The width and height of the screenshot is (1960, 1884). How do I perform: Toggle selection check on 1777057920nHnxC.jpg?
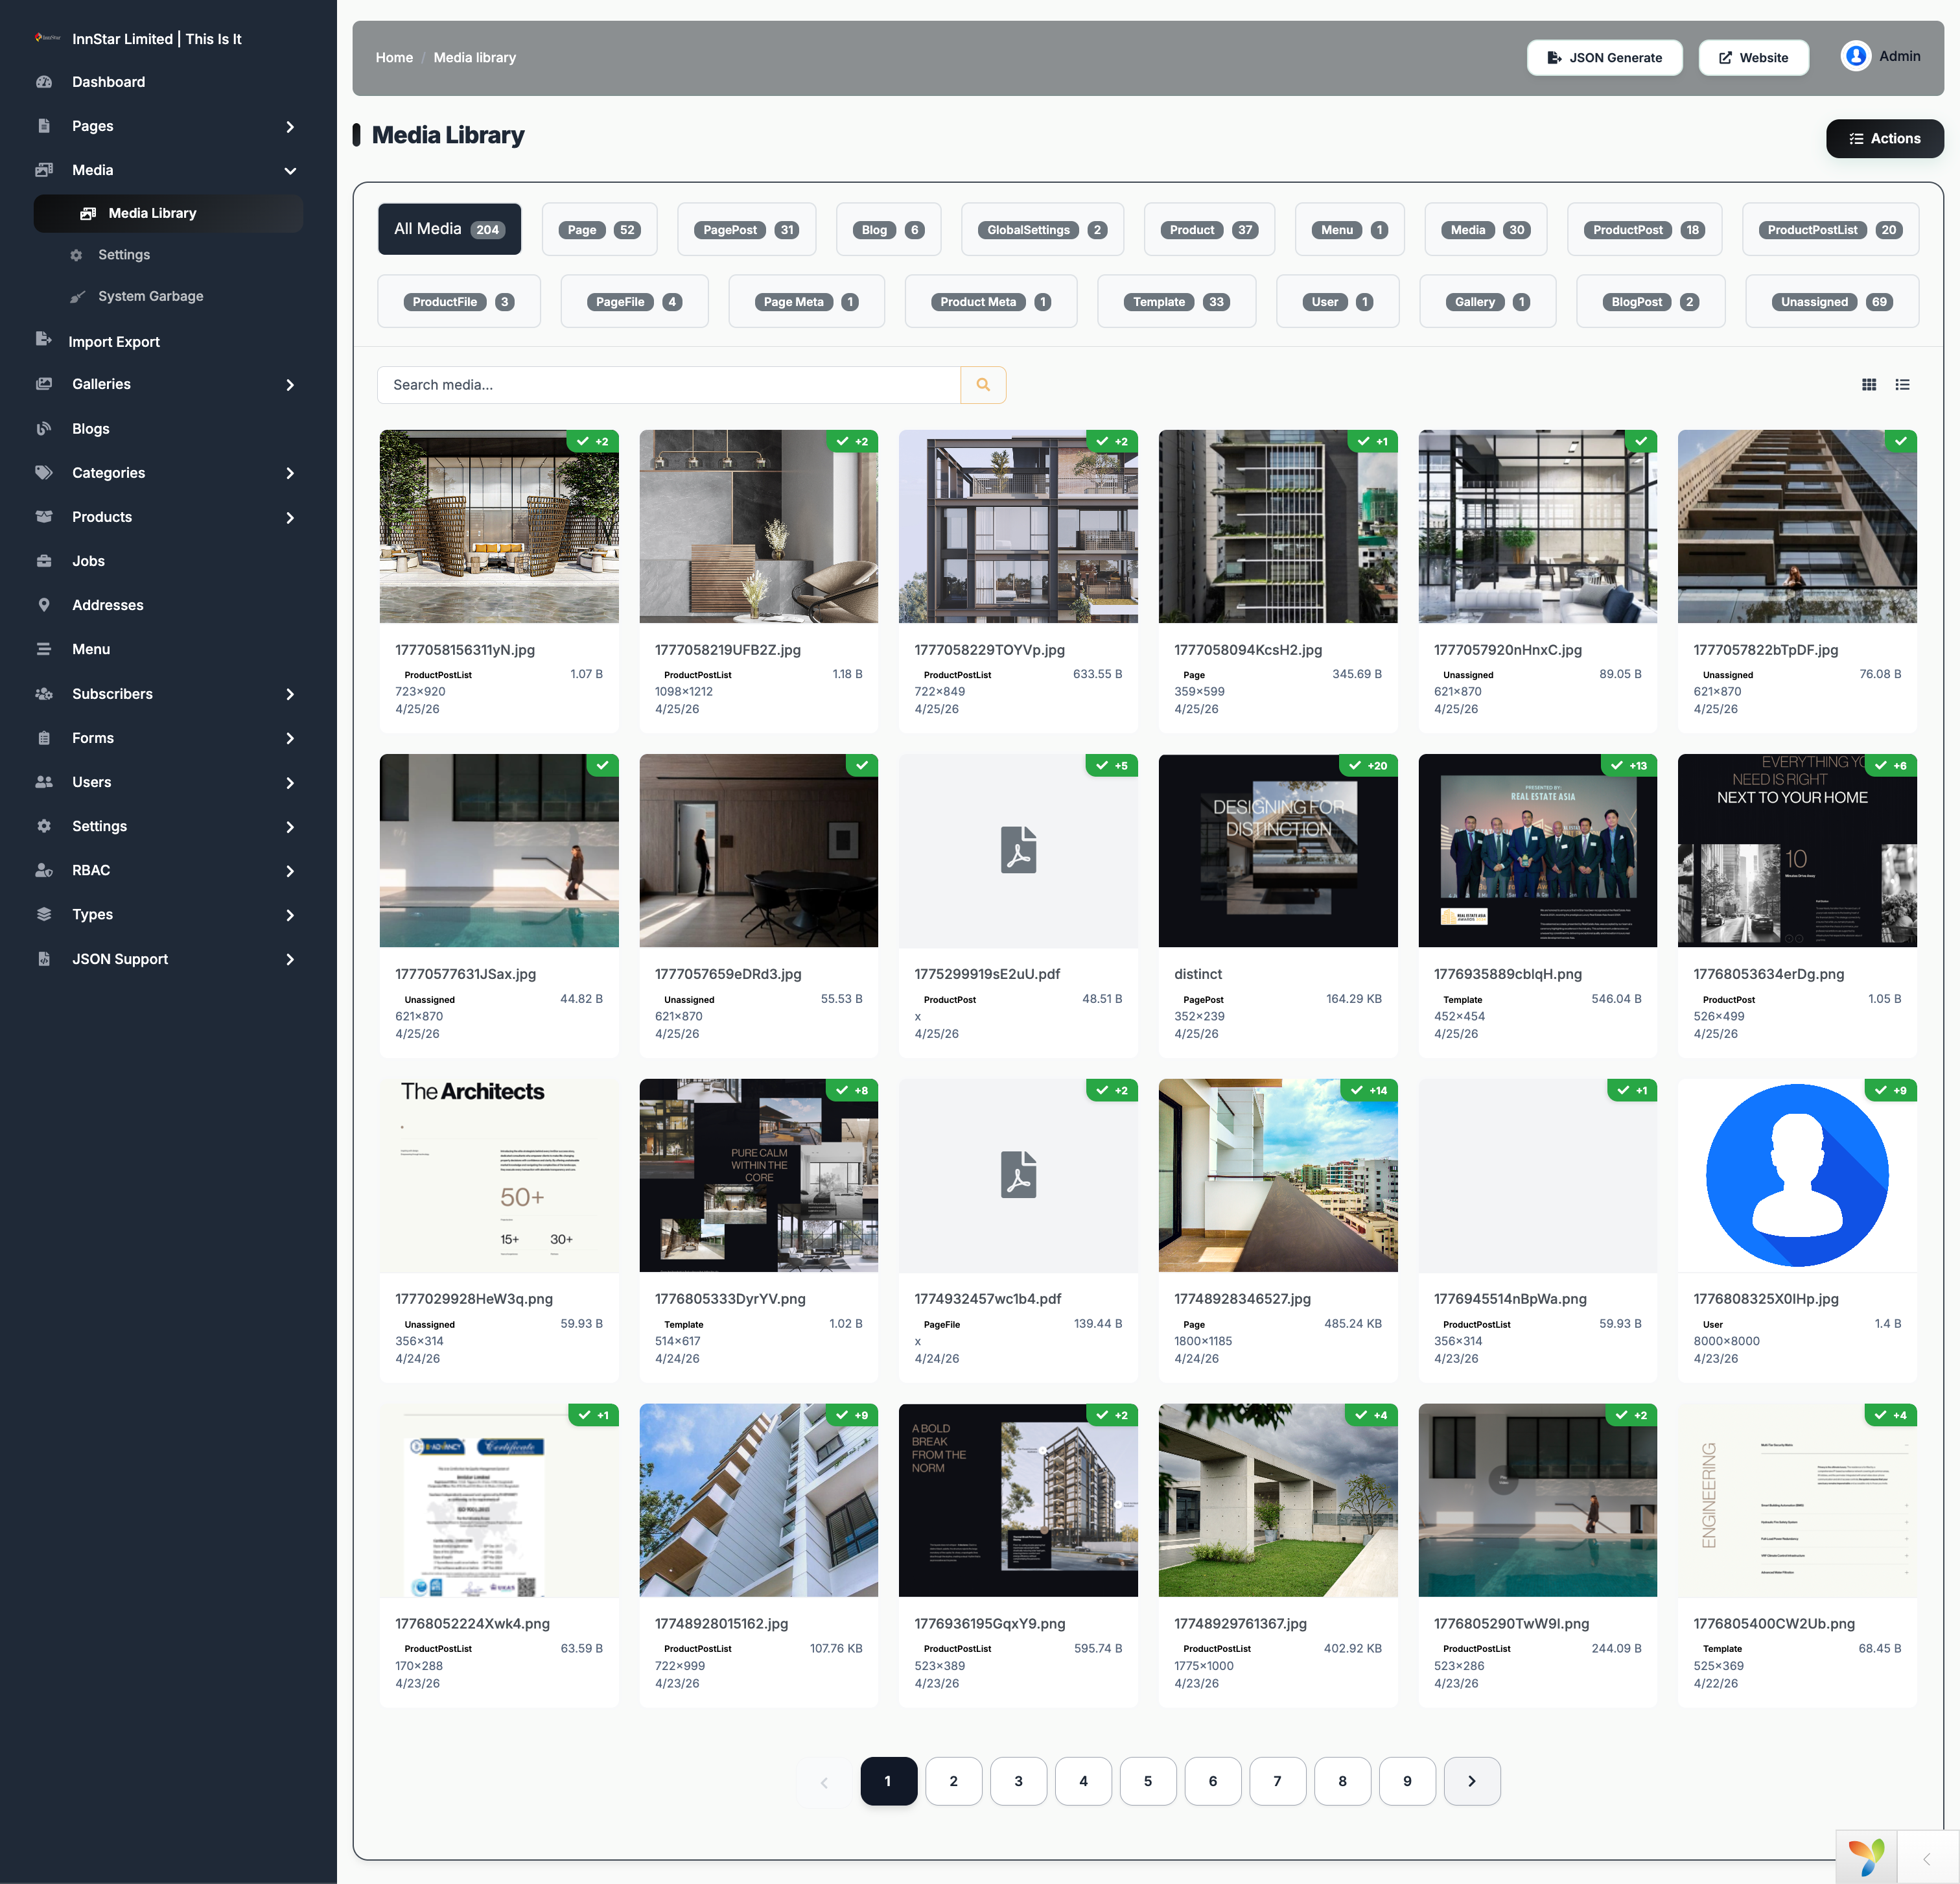point(1641,441)
